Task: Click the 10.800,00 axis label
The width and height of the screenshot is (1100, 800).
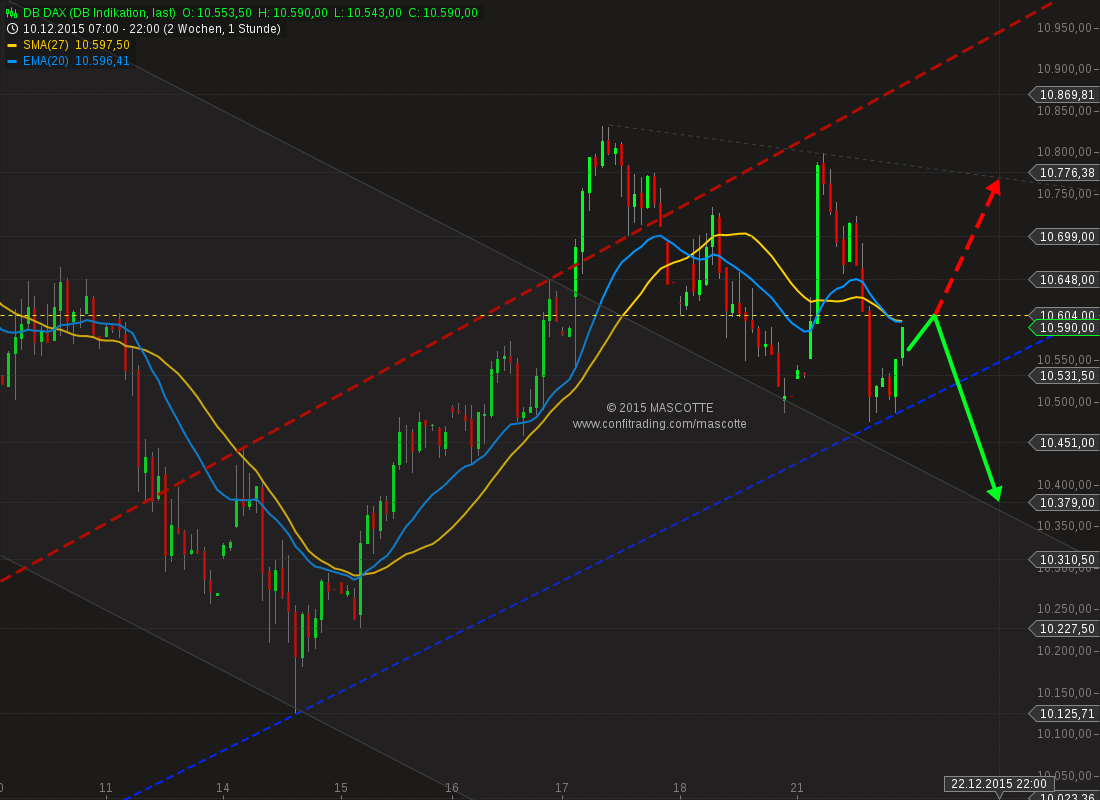Action: tap(1066, 152)
